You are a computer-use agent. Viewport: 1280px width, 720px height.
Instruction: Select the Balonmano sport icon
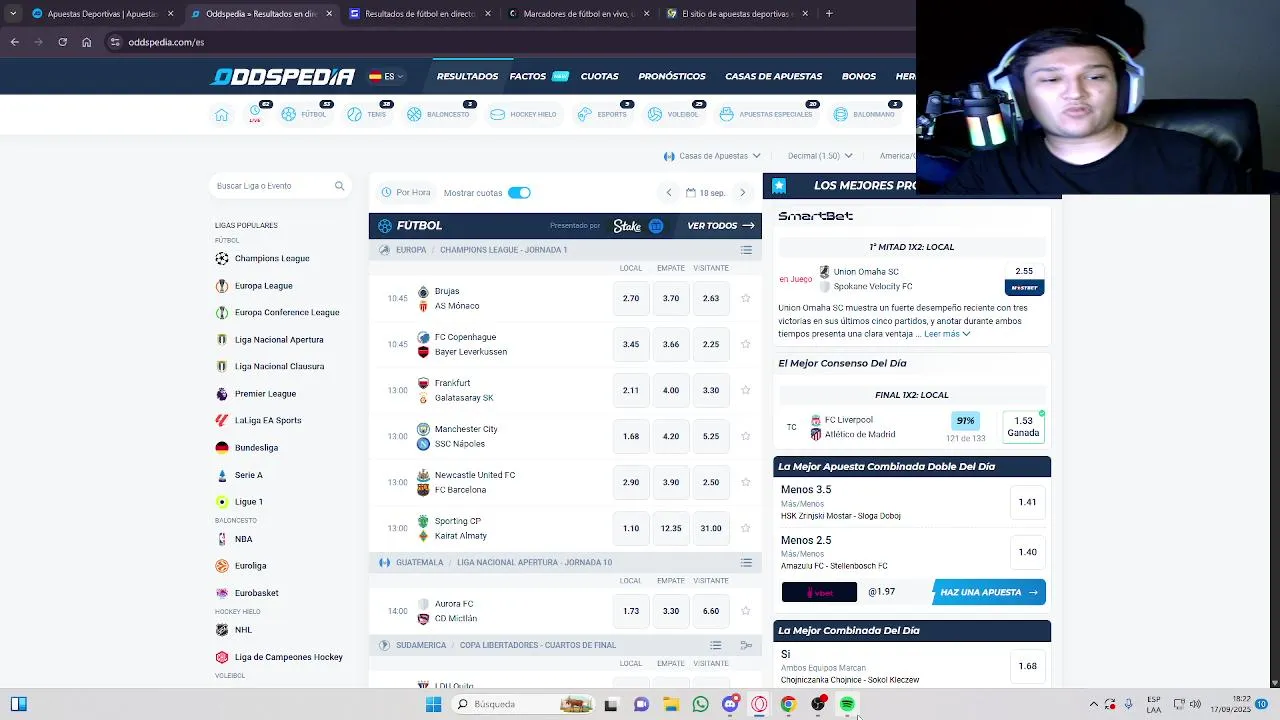point(841,114)
